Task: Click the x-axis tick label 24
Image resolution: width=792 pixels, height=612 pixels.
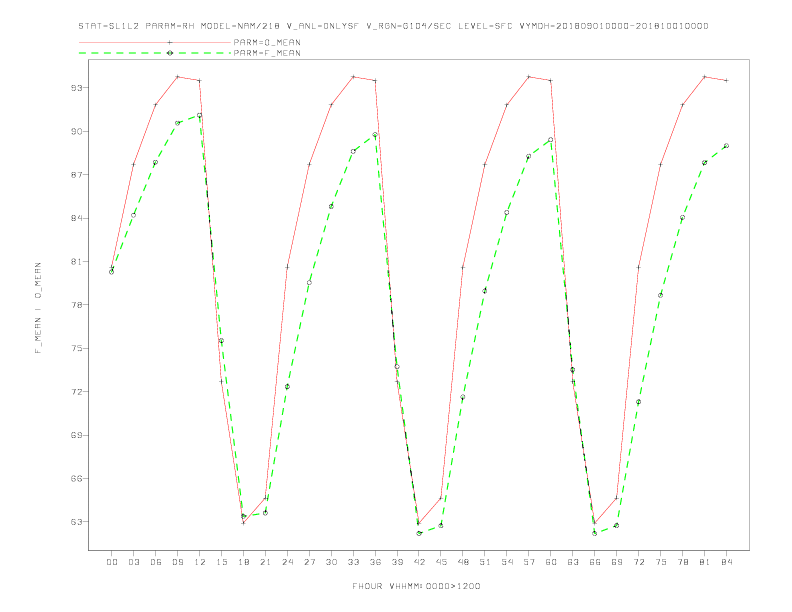Action: (287, 562)
